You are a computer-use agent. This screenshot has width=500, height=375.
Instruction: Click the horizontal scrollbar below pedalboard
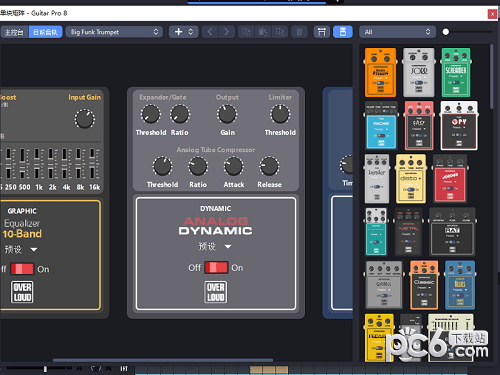[163, 360]
